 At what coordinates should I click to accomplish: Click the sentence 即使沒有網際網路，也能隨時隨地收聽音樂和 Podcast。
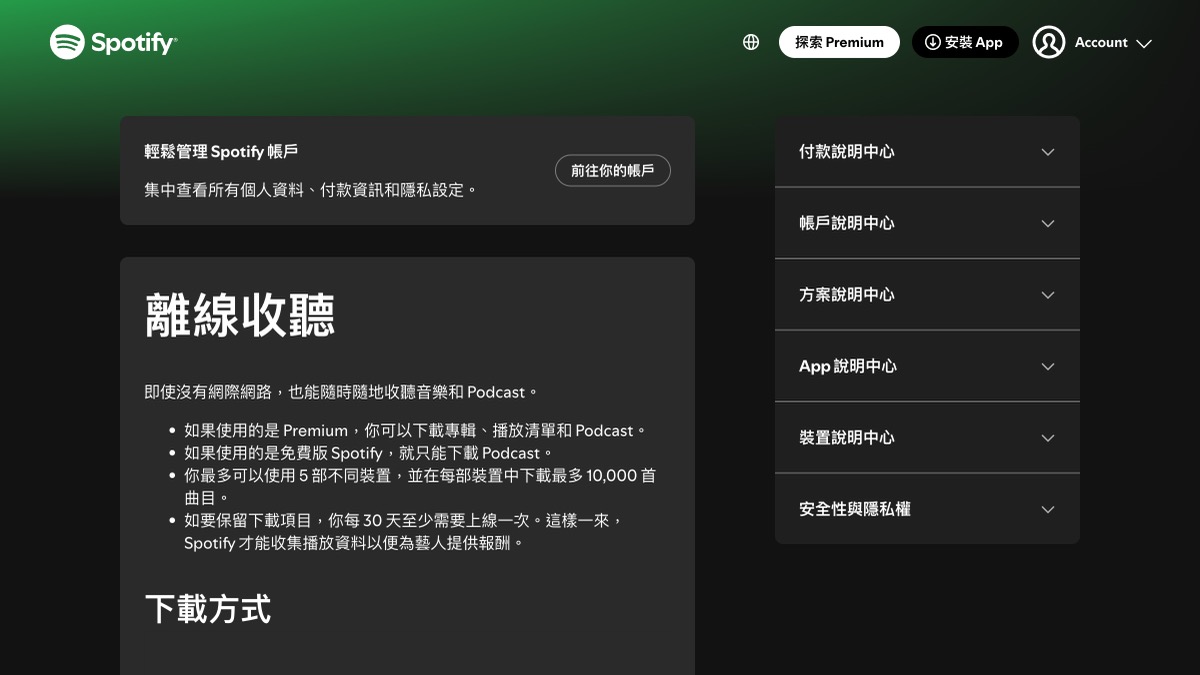click(x=342, y=392)
